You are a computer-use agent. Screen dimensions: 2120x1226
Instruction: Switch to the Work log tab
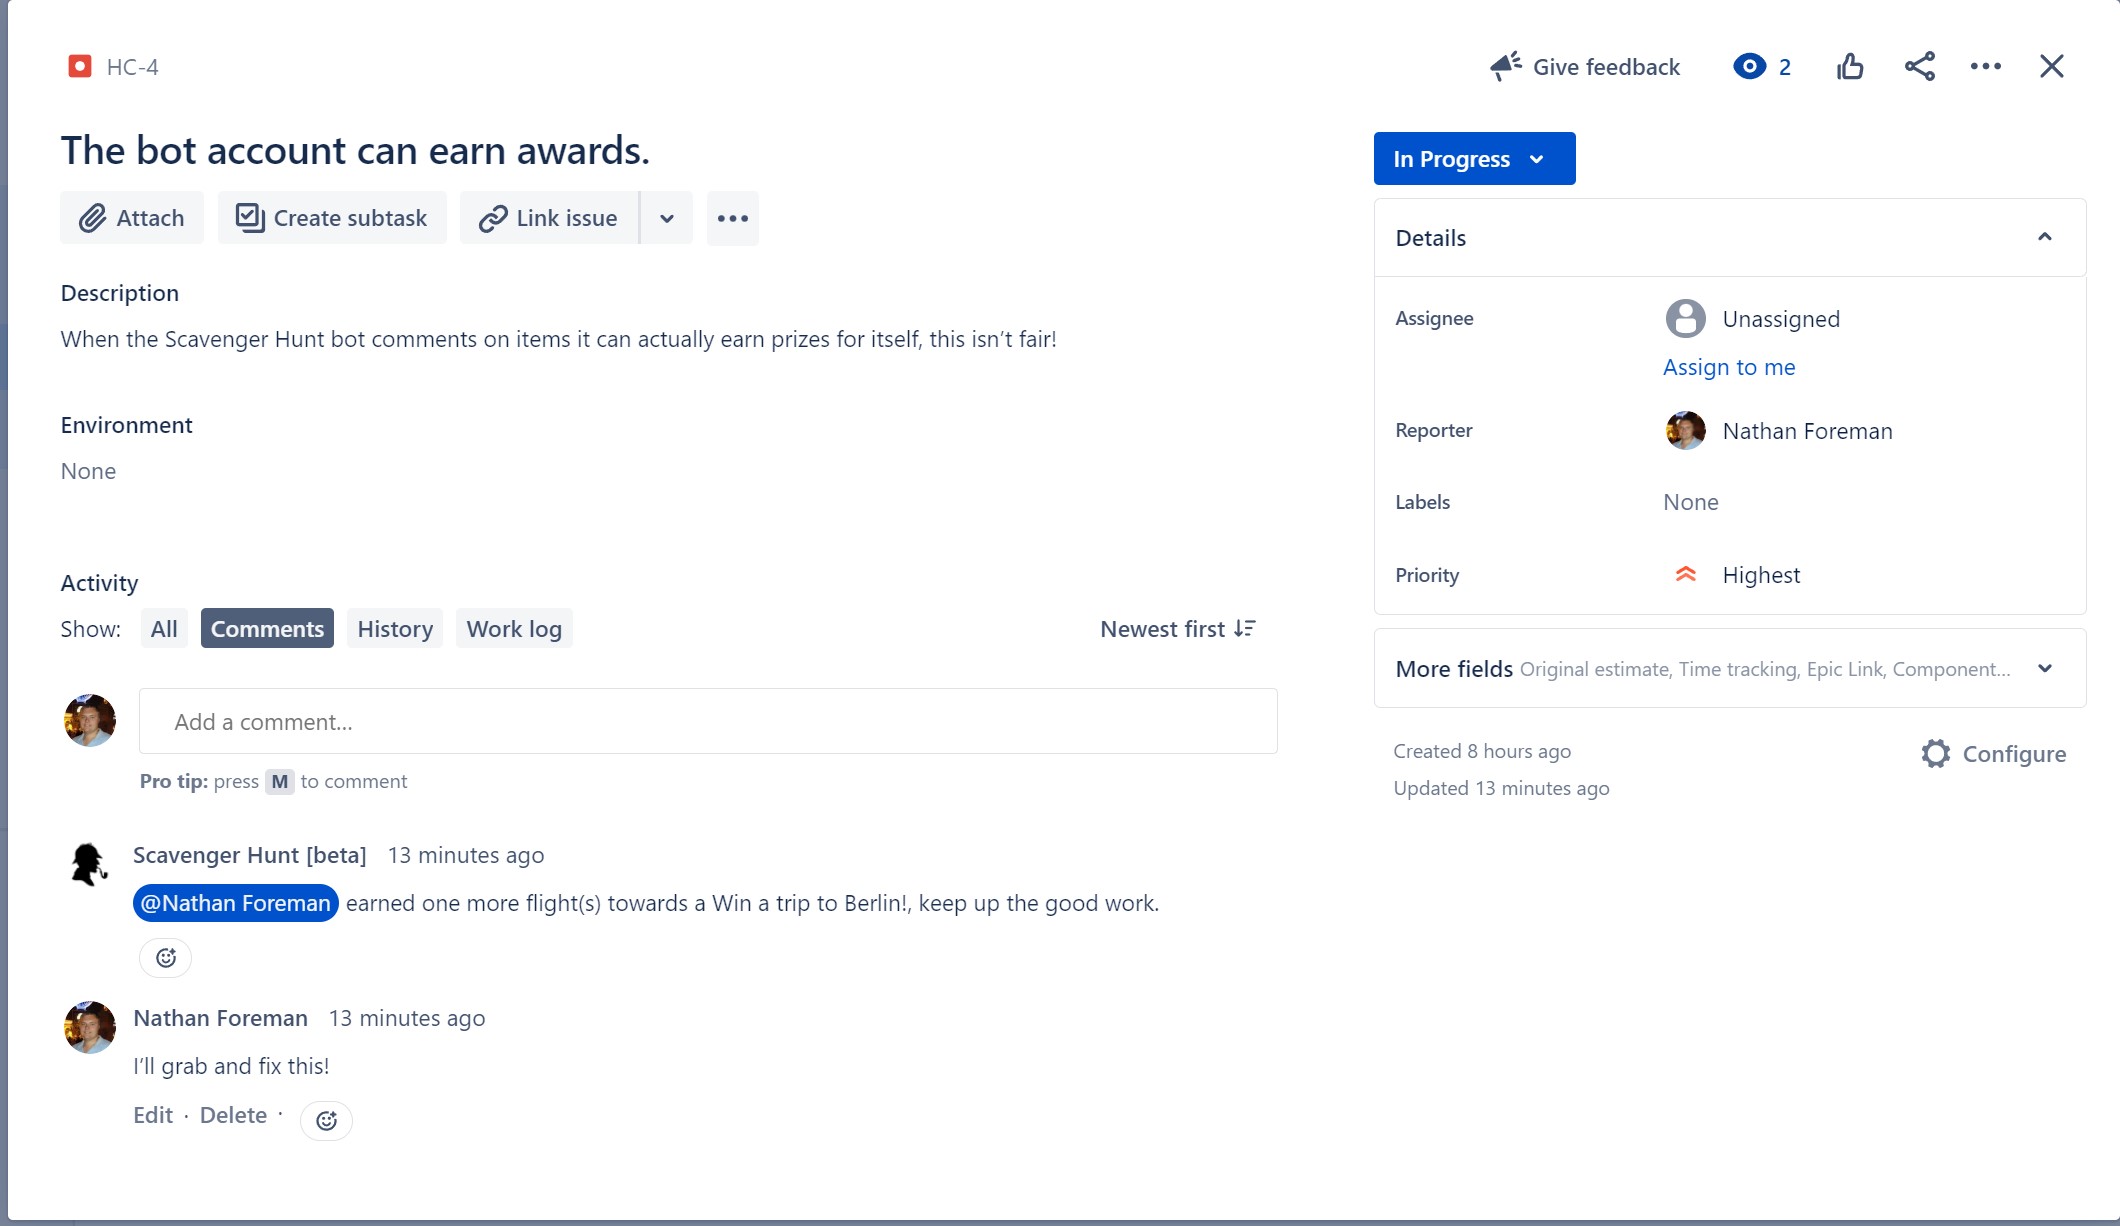[x=513, y=628]
